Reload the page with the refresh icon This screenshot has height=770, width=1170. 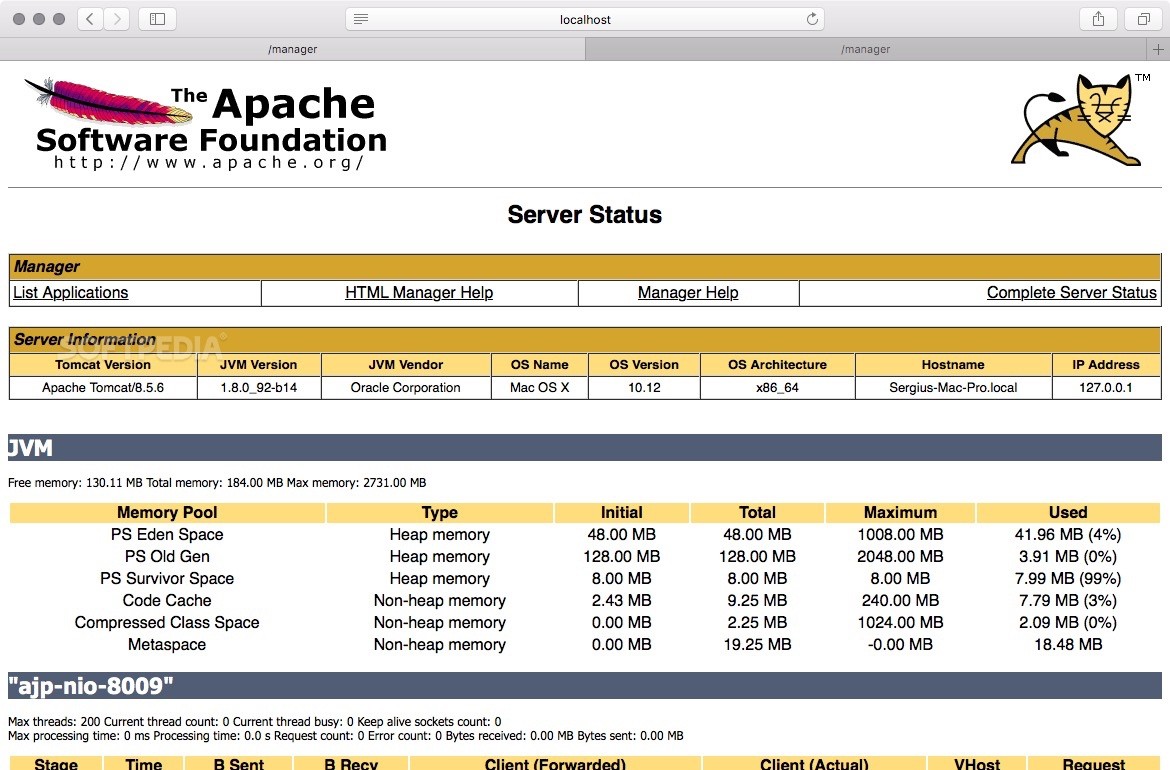pyautogui.click(x=812, y=19)
